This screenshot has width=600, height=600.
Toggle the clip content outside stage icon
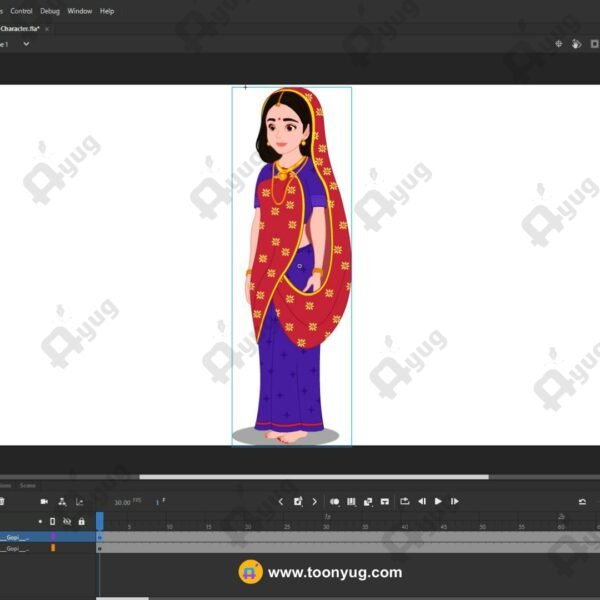pyautogui.click(x=594, y=44)
